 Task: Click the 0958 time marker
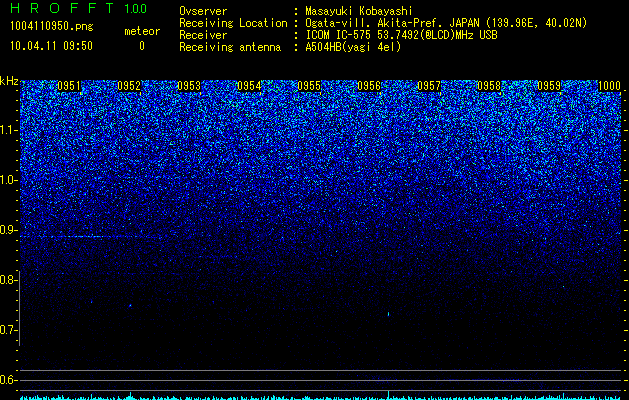pyautogui.click(x=489, y=86)
